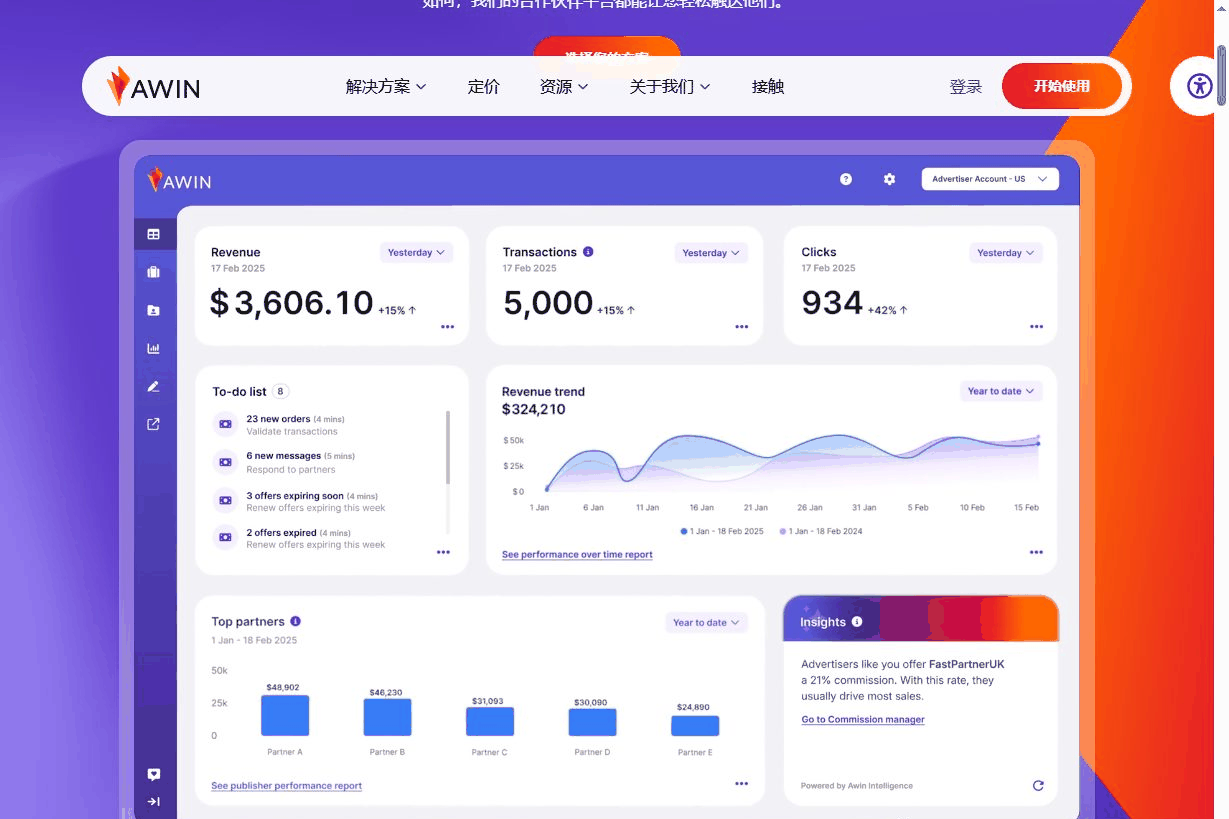This screenshot has height=819, width=1229.
Task: Open the Clicks Yesterday dropdown
Action: 1006,253
